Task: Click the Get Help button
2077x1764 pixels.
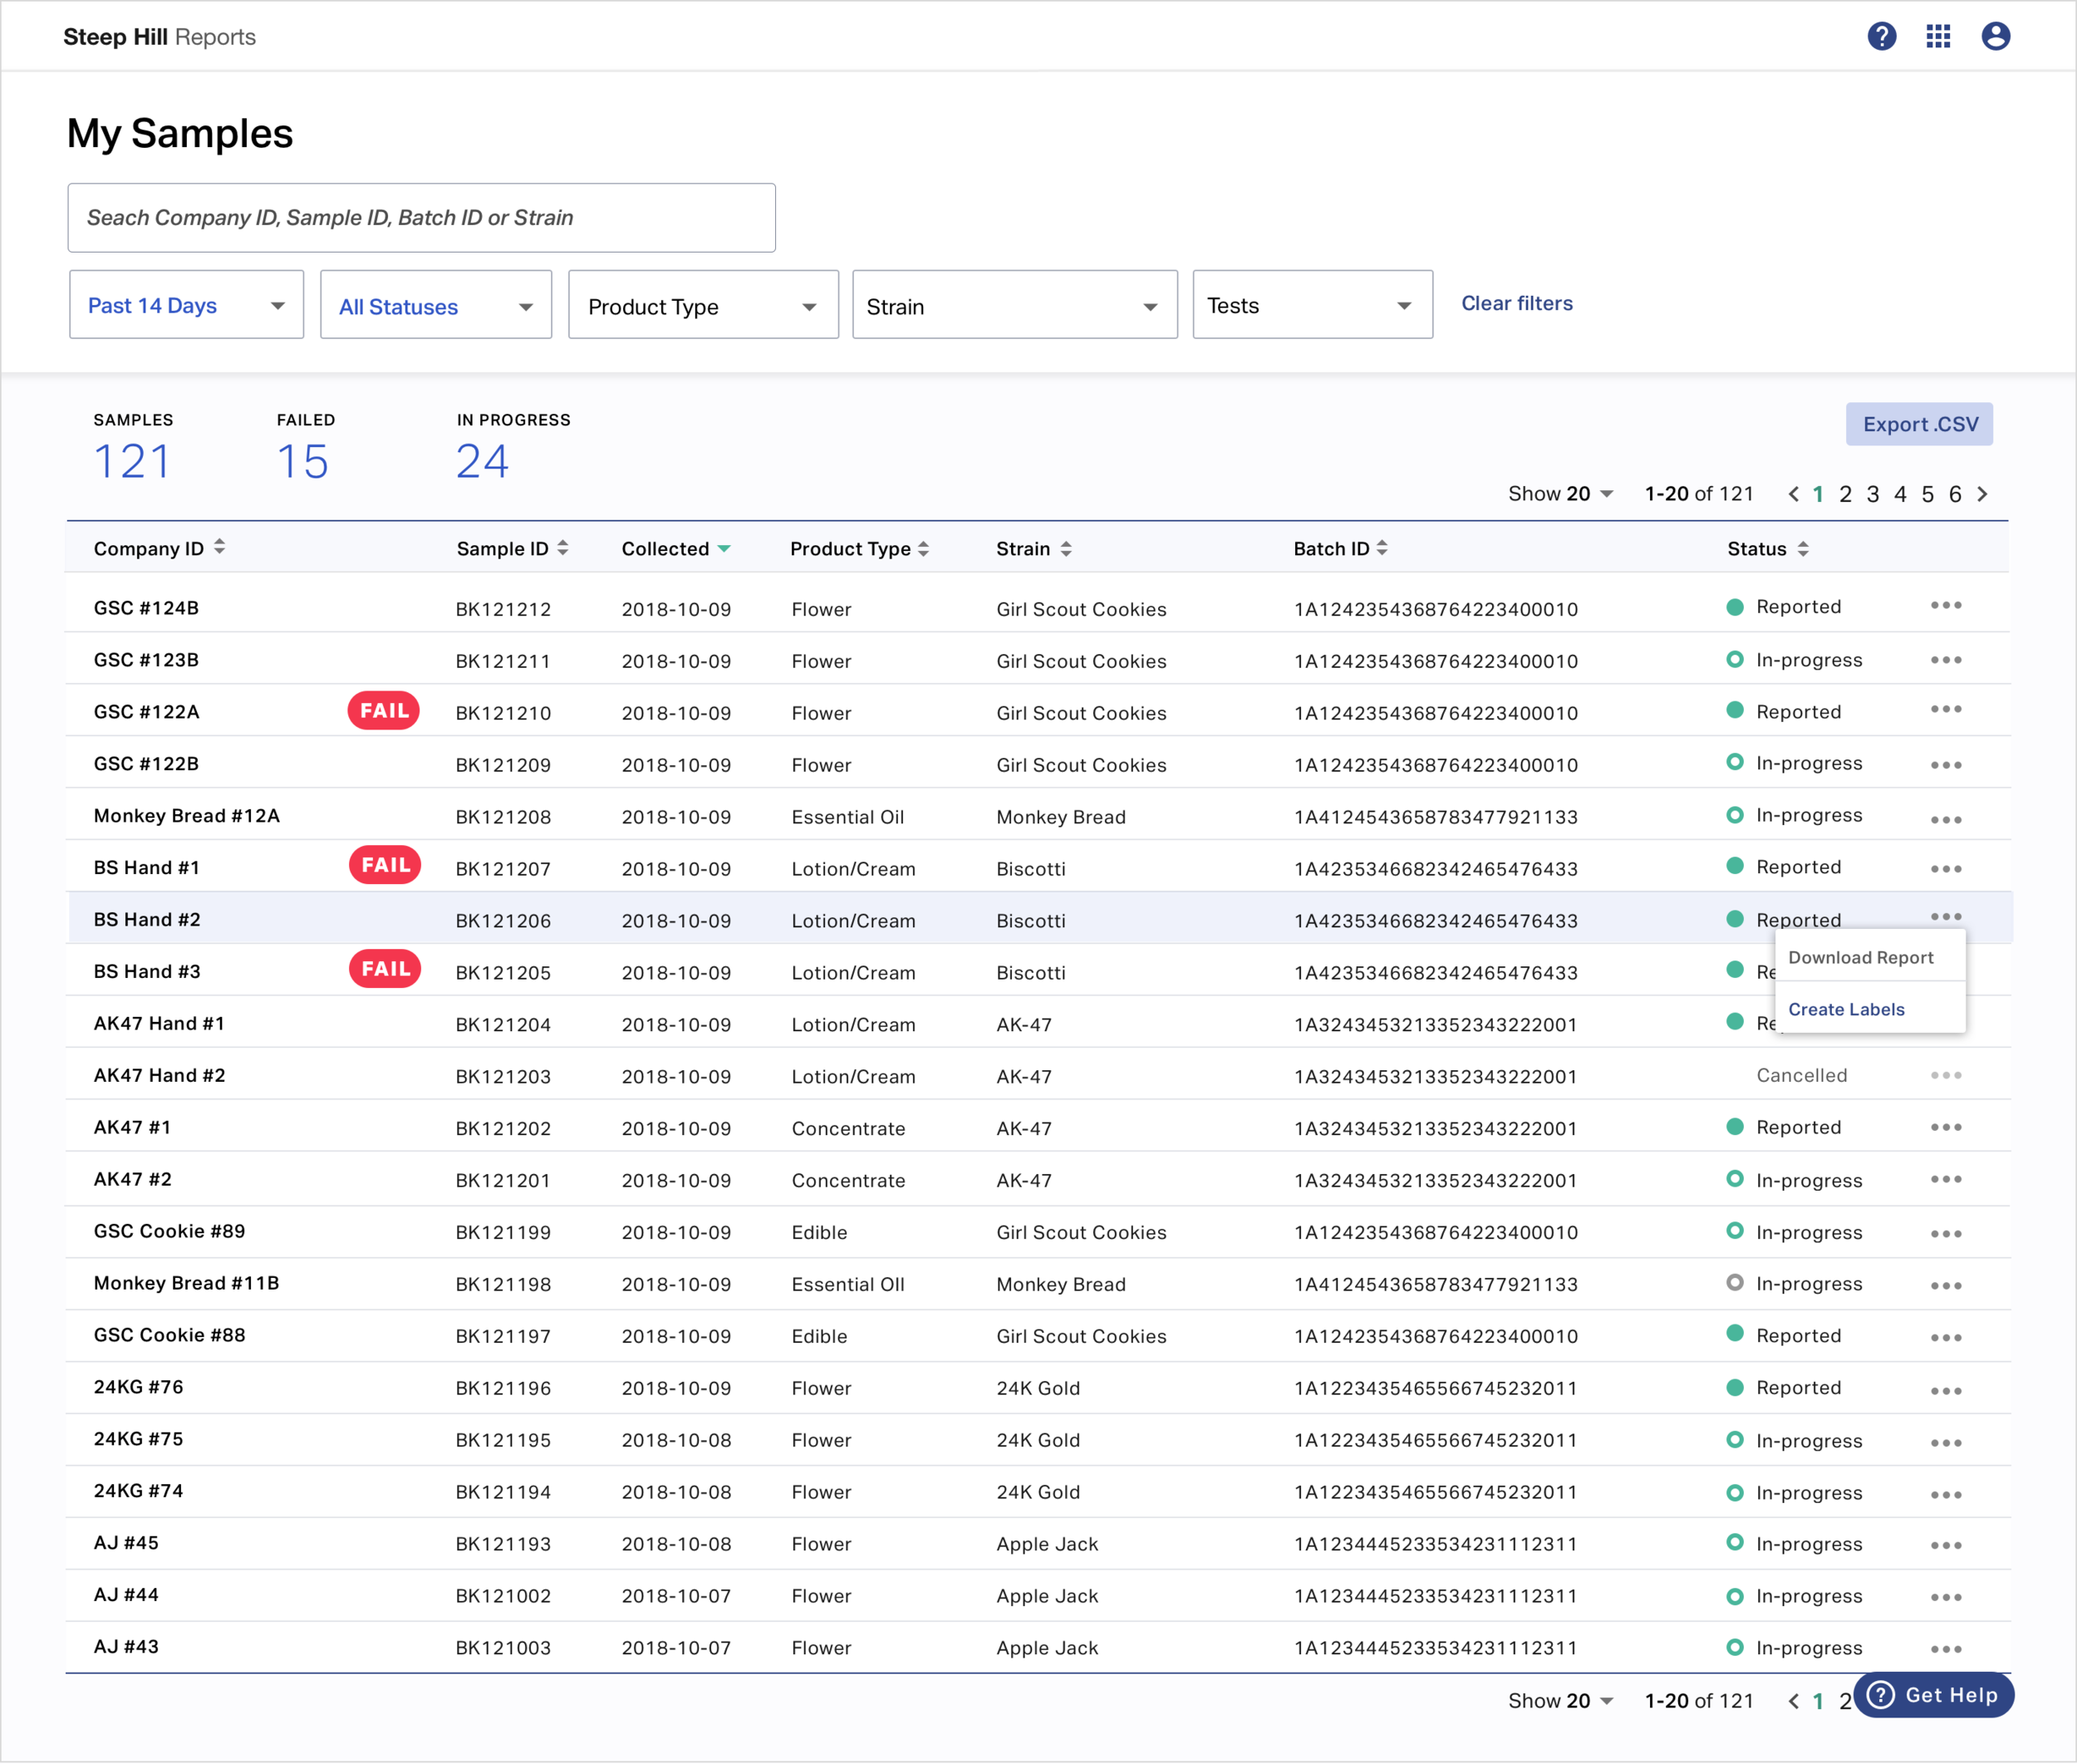Action: coord(1933,1695)
